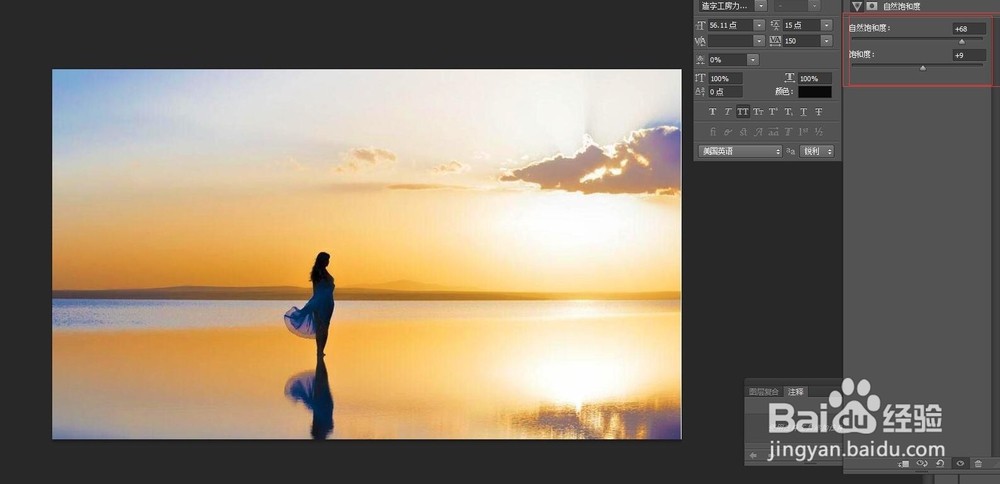Switch to the 注释 tab
Screen dimensions: 1000x484
pos(795,392)
